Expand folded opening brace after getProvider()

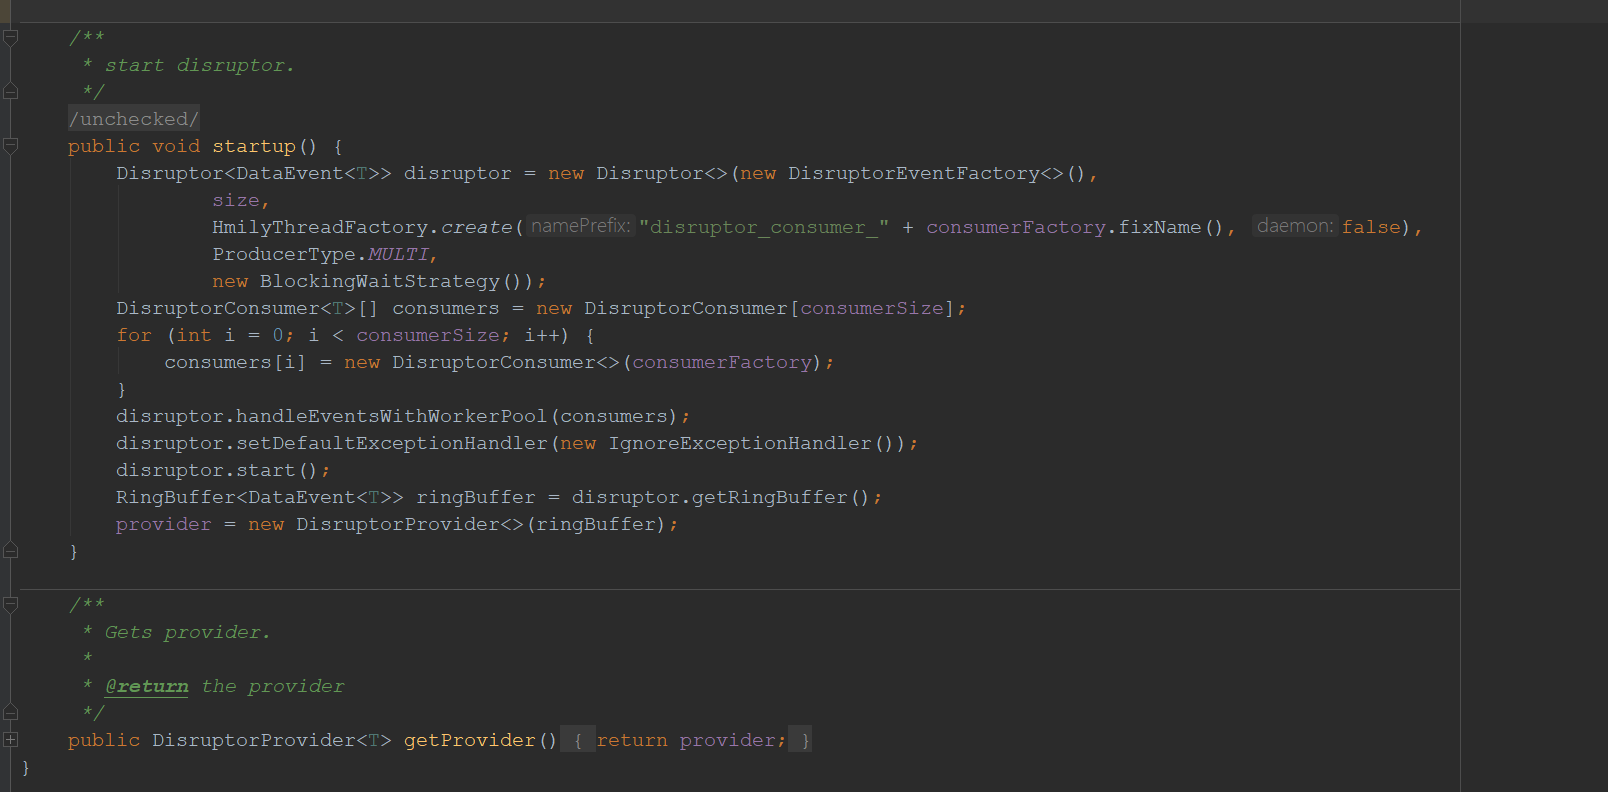click(578, 740)
